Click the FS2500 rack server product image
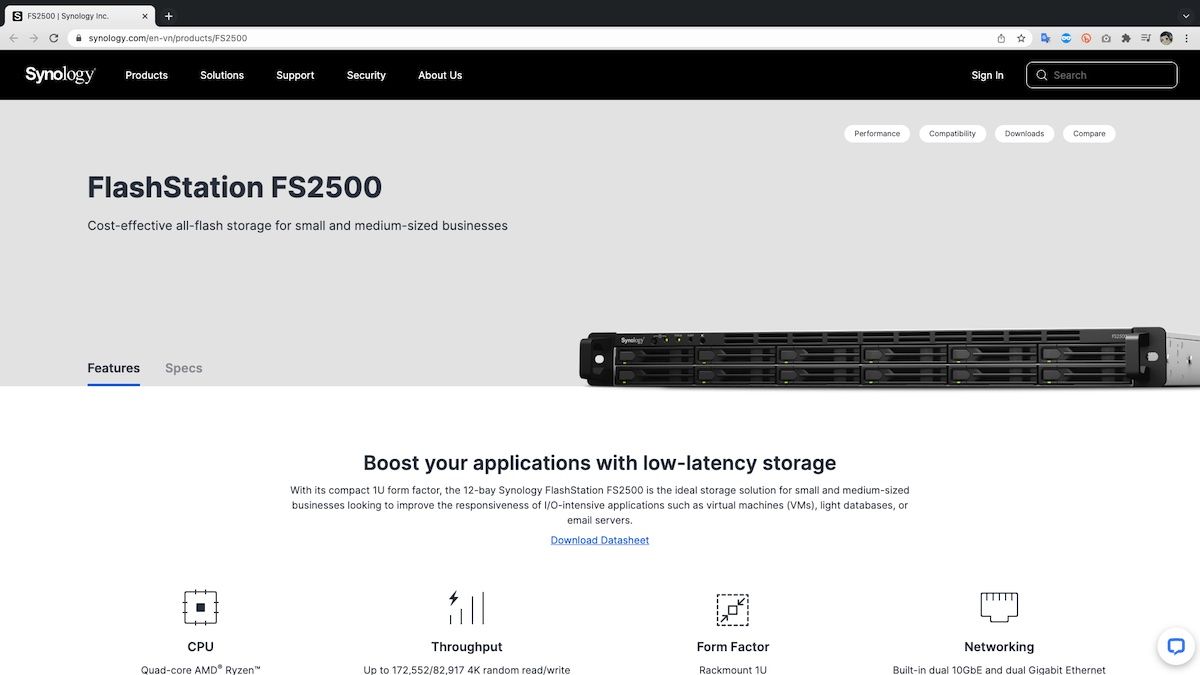This screenshot has height=675, width=1200. [890, 357]
